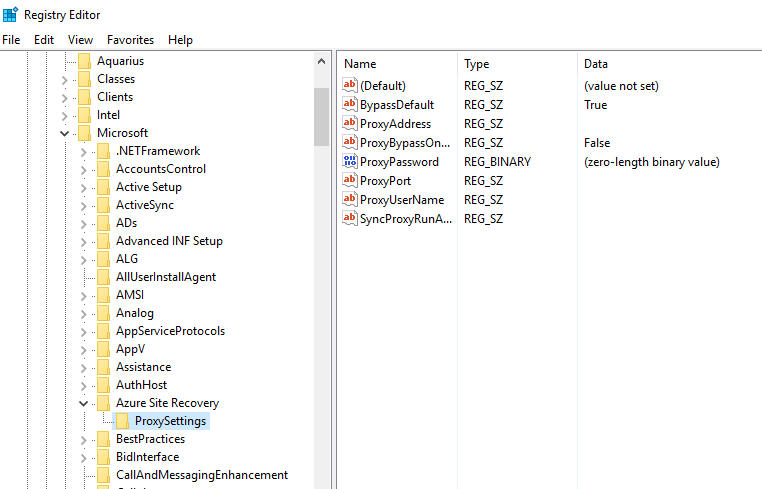Click the ProxyPort string value icon

pyautogui.click(x=349, y=180)
